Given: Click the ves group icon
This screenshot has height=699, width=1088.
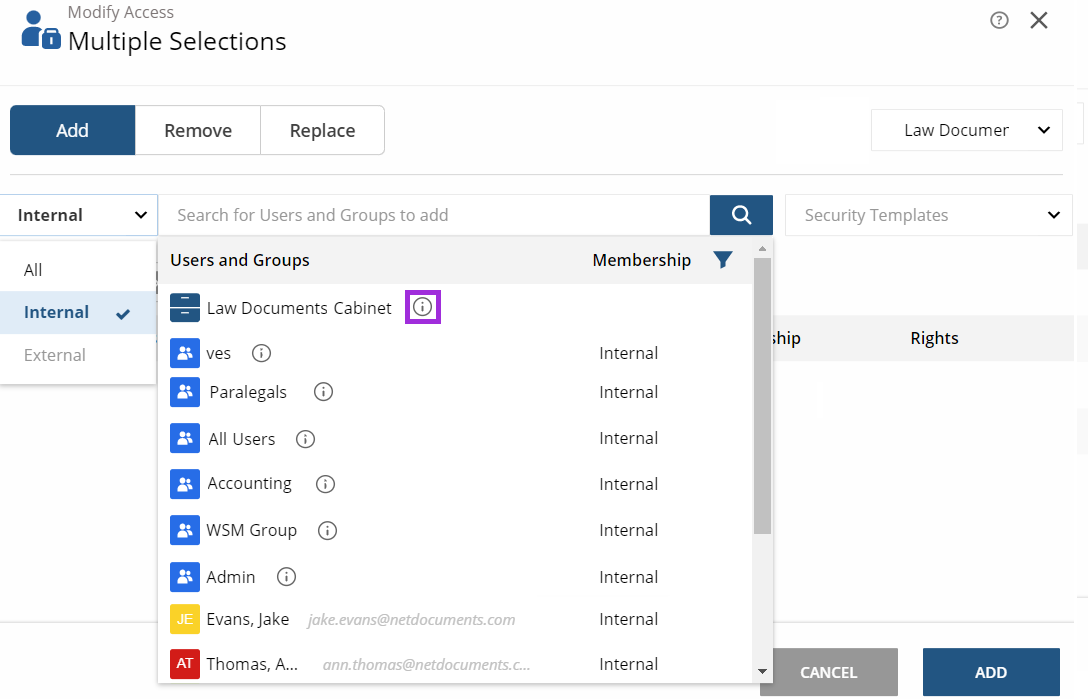Looking at the screenshot, I should coord(185,353).
